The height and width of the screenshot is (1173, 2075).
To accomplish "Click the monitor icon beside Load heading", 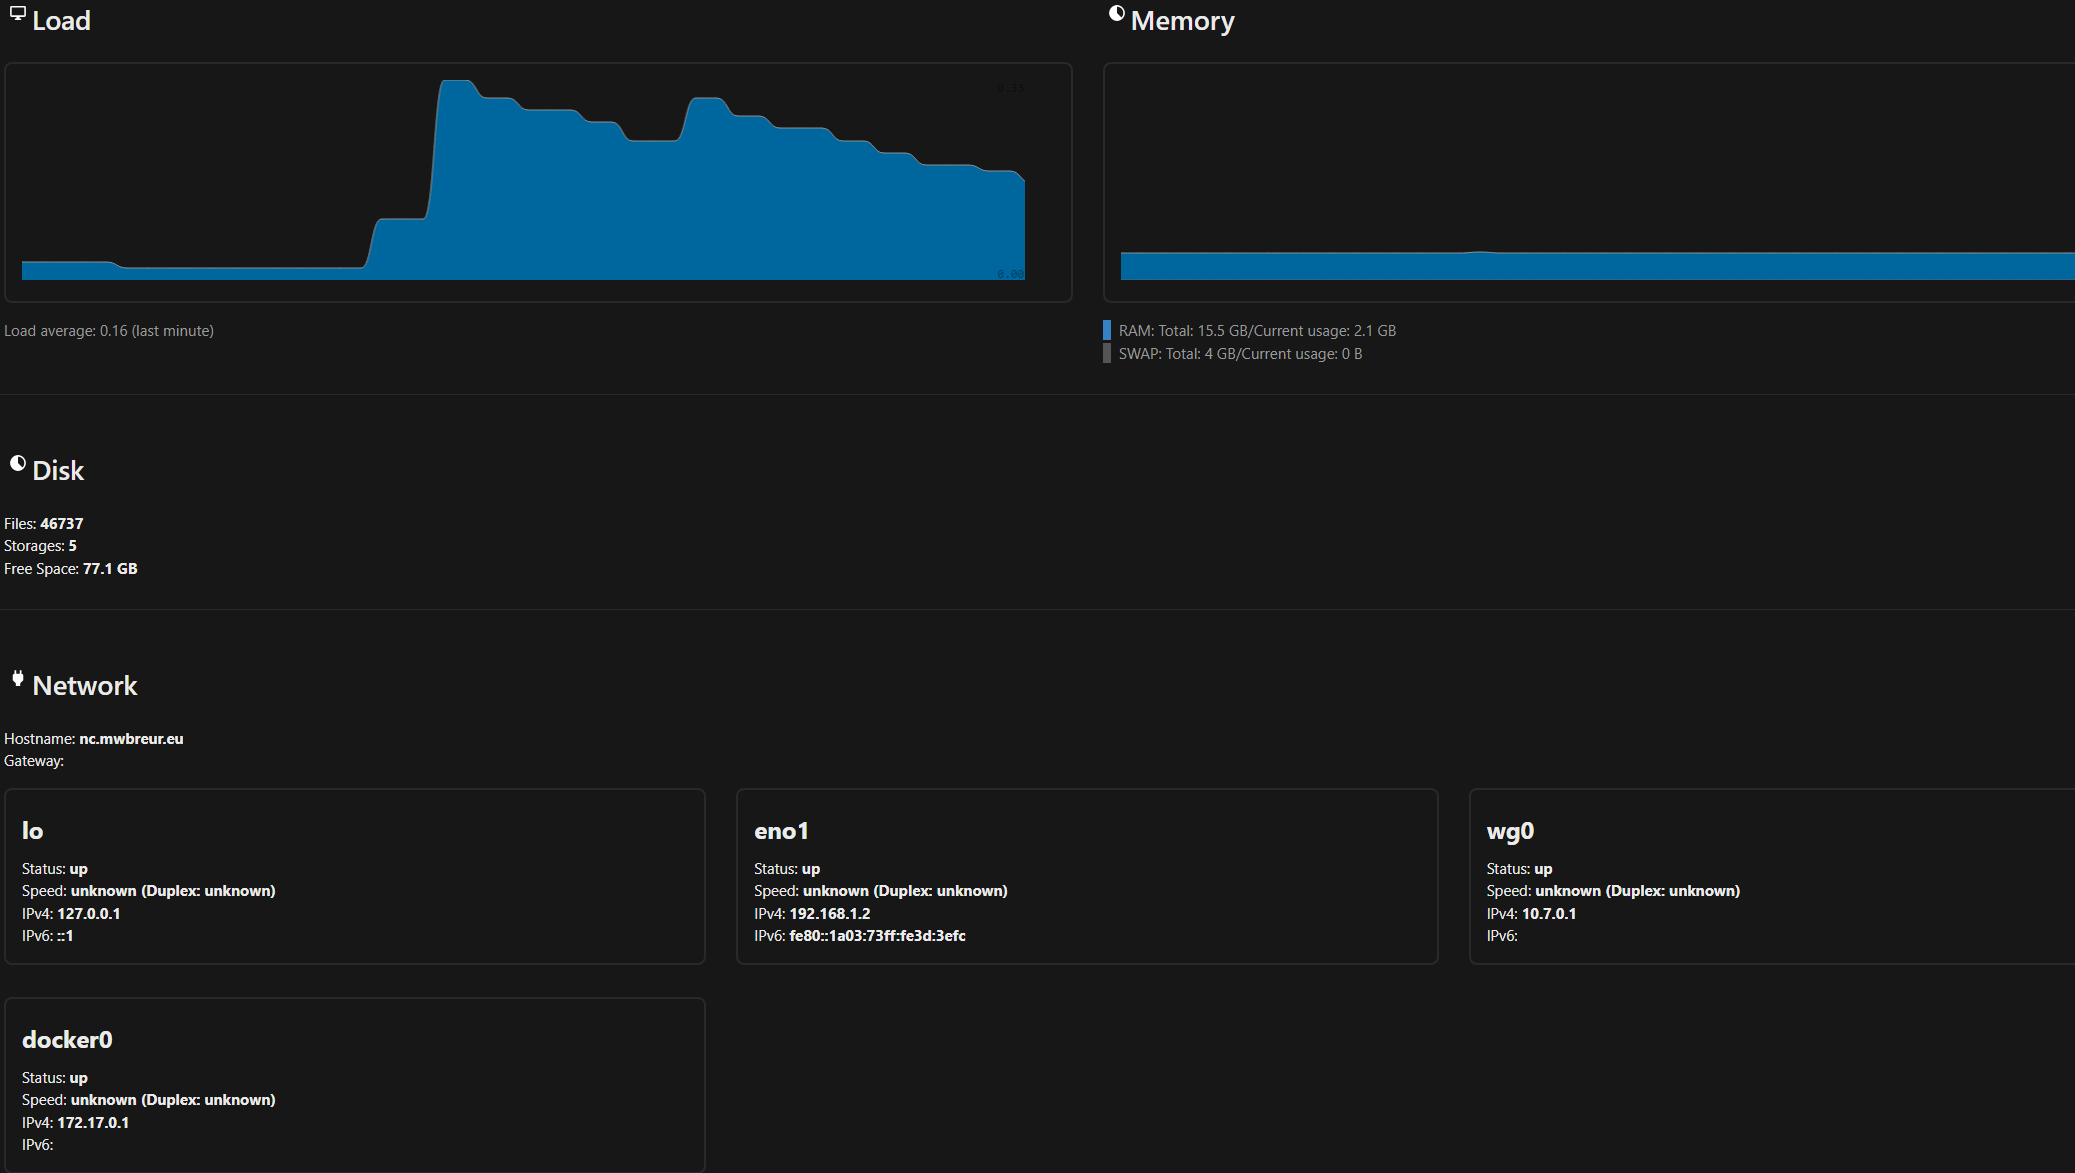I will tap(17, 13).
